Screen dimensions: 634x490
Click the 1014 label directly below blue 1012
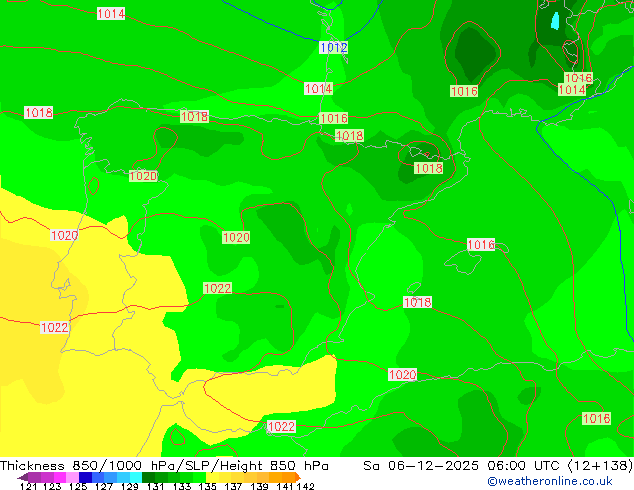click(318, 89)
